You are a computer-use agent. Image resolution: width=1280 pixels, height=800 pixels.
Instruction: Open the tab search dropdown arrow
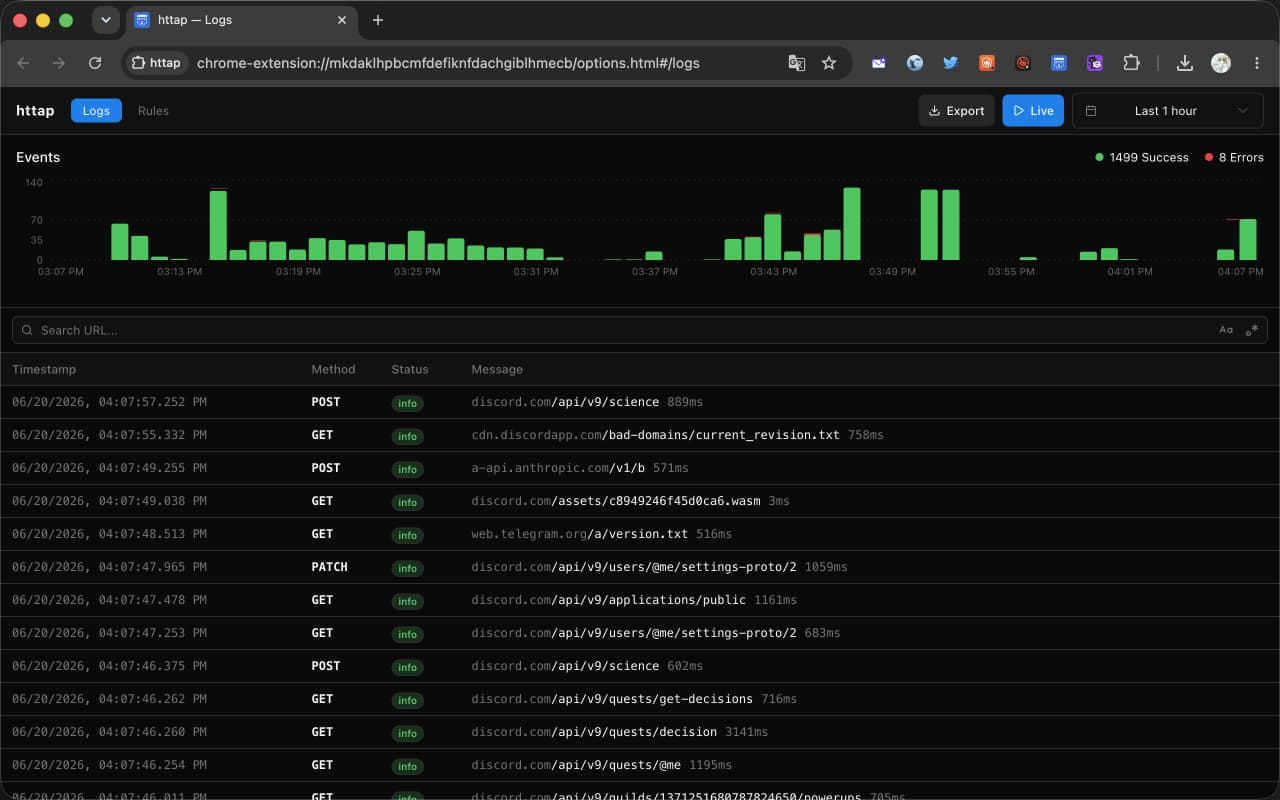105,20
